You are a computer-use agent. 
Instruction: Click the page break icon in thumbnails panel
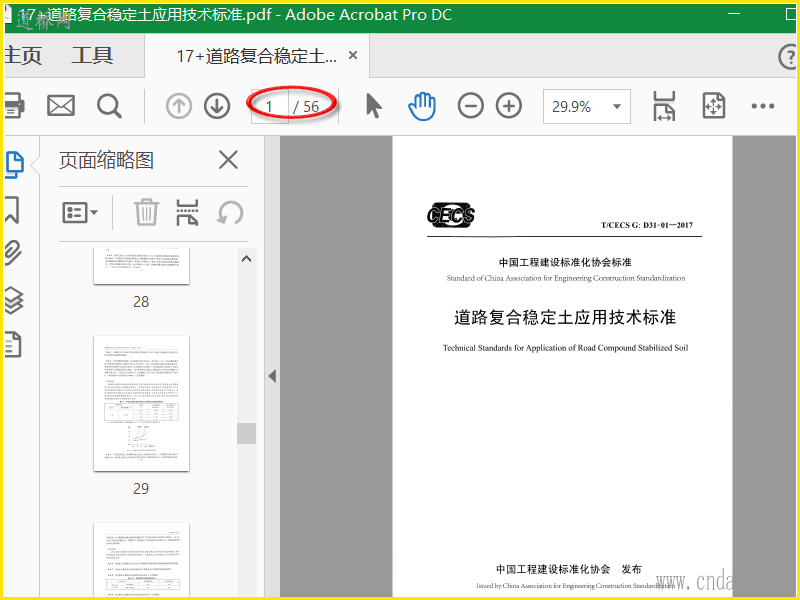pyautogui.click(x=187, y=212)
